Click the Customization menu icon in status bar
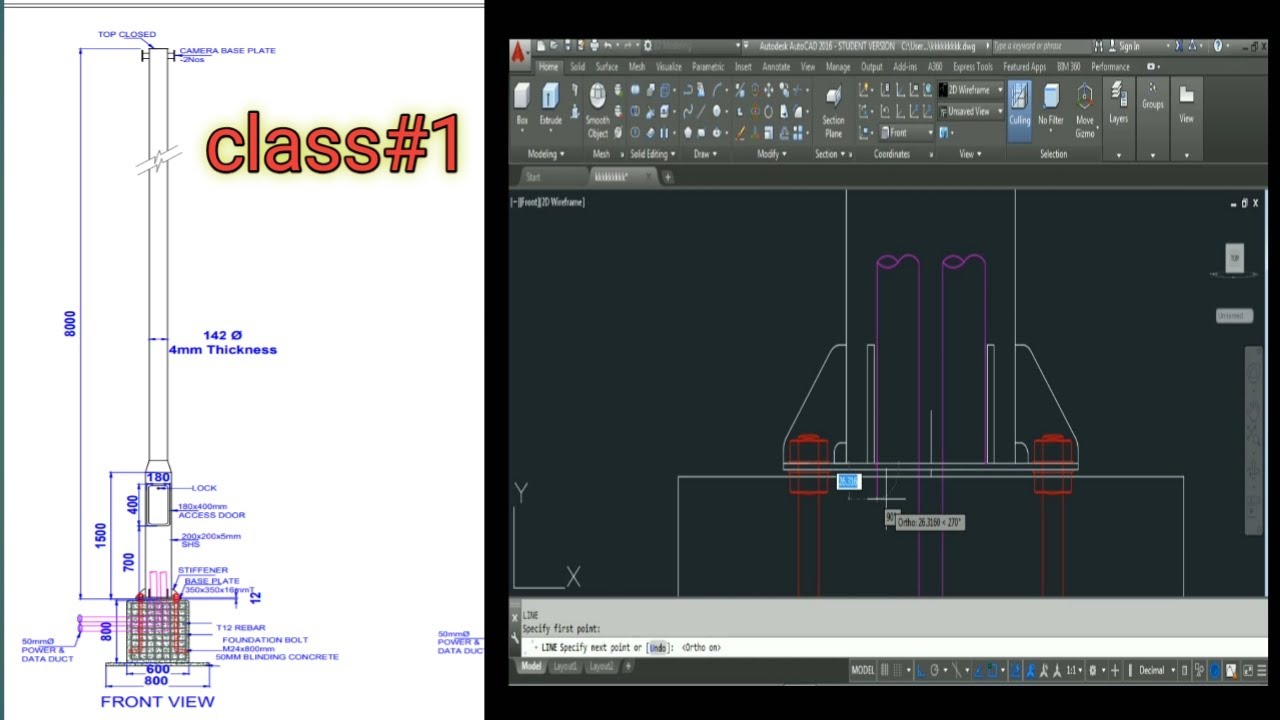1280x720 pixels. [x=1262, y=670]
